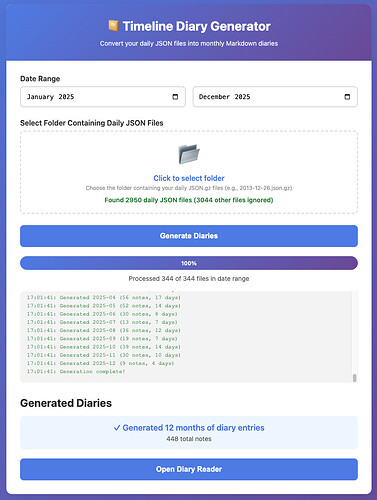
Task: Select log line 'Generated 2025-04 (56 notes, 17 days)'
Action: pos(104,297)
